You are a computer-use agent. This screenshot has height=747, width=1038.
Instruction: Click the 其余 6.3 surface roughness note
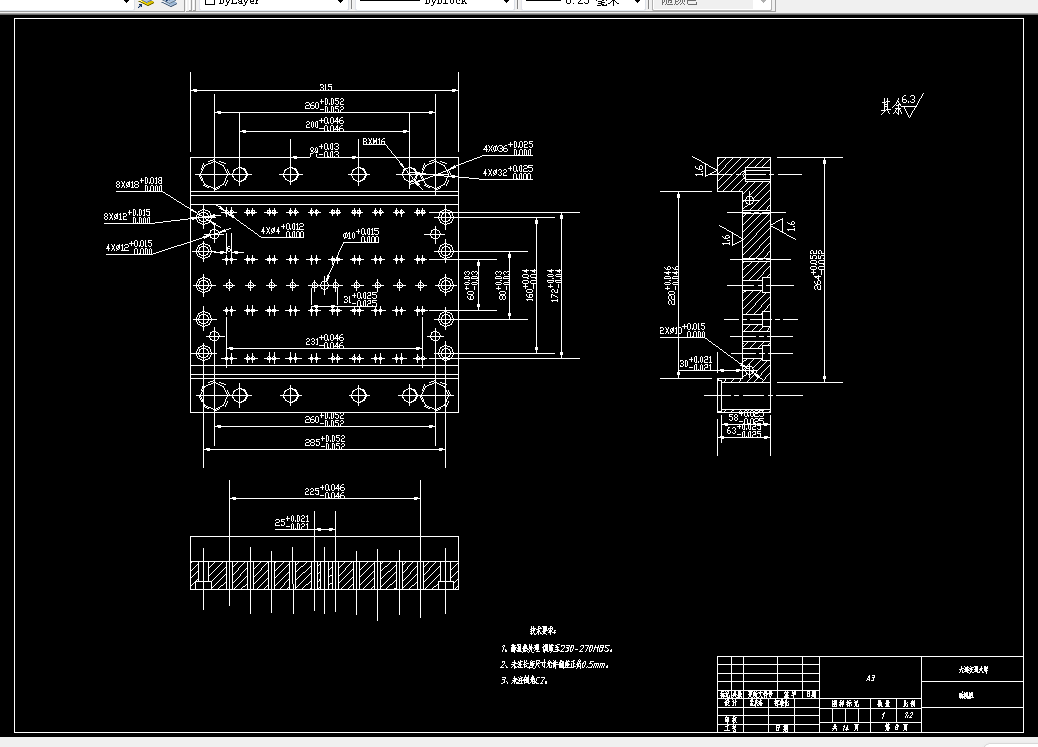pyautogui.click(x=902, y=105)
